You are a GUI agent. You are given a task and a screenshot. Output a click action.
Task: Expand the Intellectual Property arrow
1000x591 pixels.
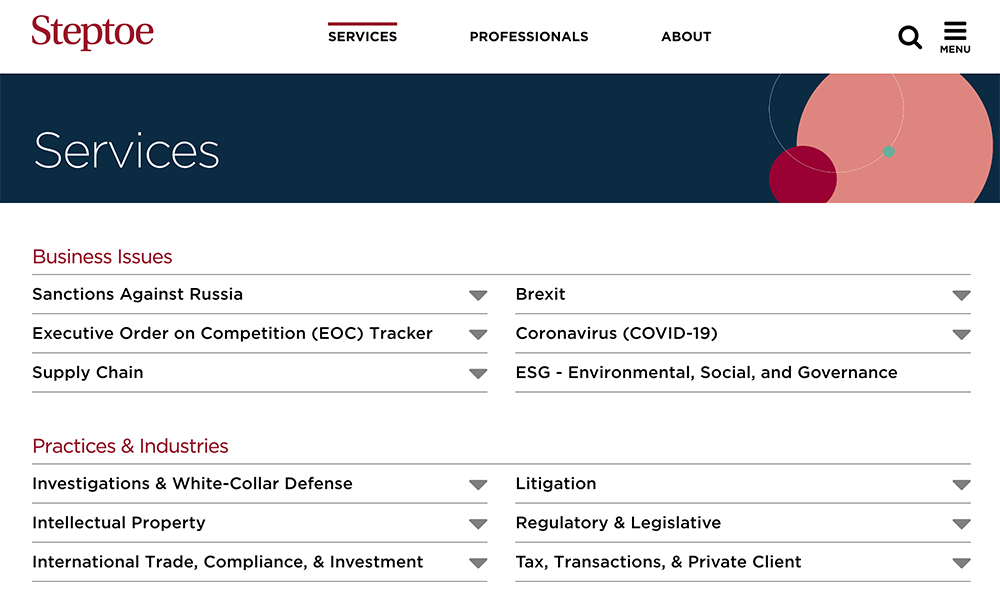click(478, 523)
